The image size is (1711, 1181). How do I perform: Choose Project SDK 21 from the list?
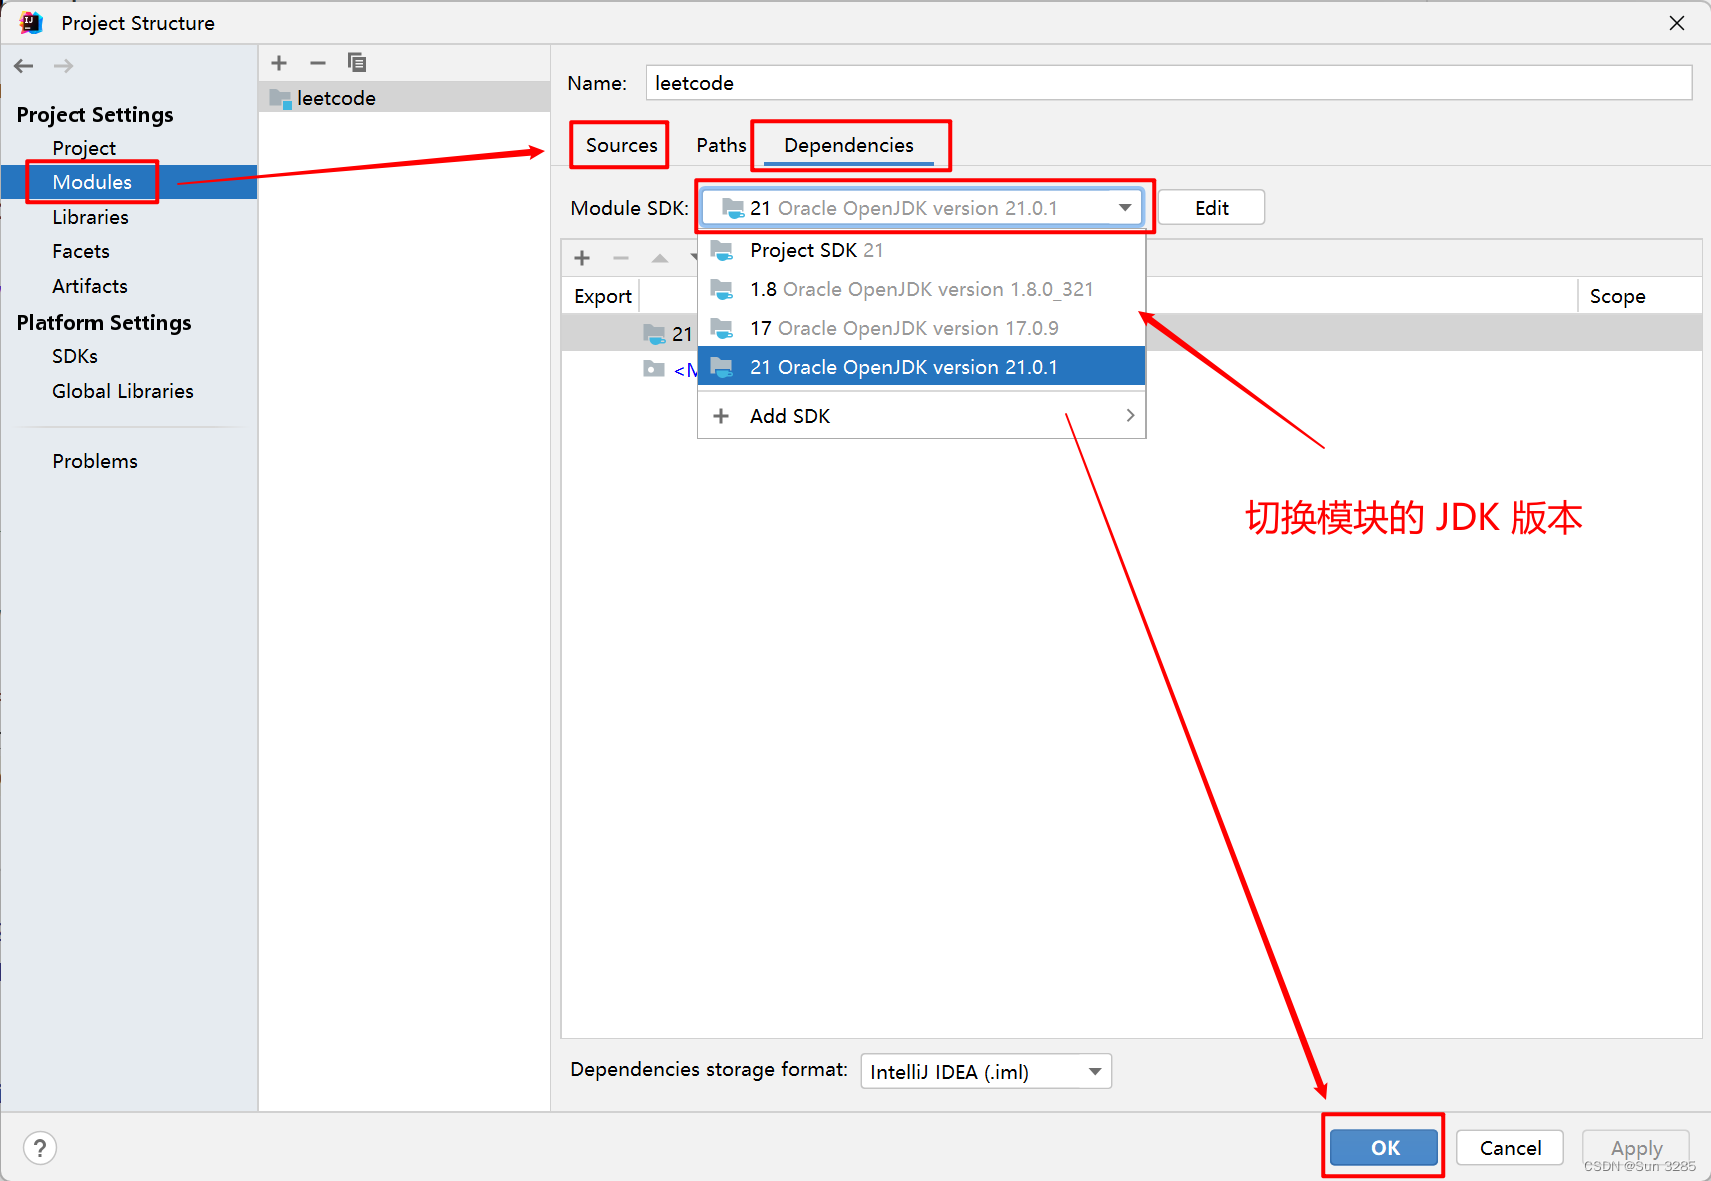(x=921, y=250)
